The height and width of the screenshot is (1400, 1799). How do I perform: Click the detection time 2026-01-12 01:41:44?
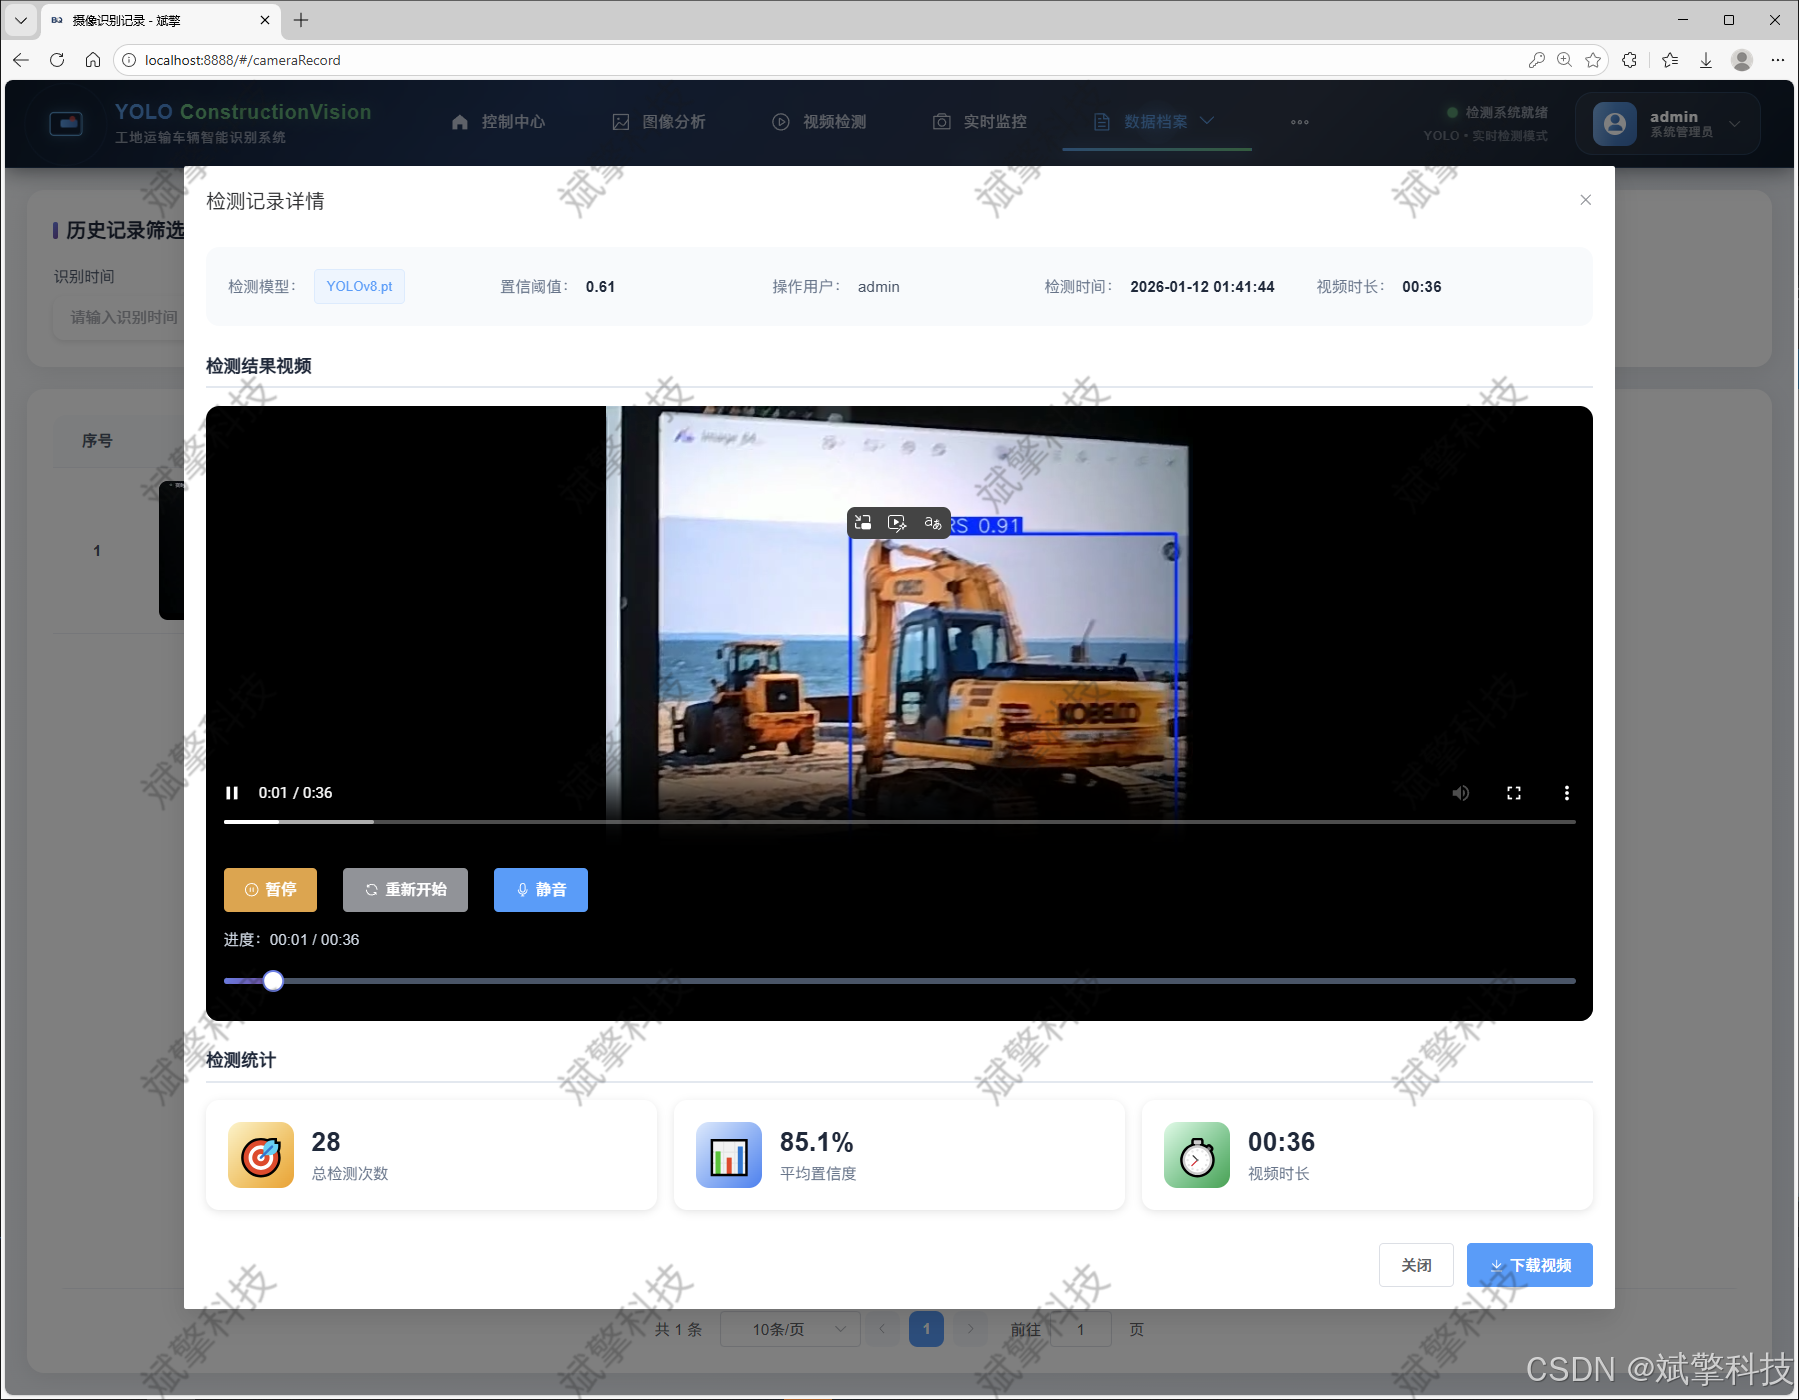click(x=1202, y=287)
